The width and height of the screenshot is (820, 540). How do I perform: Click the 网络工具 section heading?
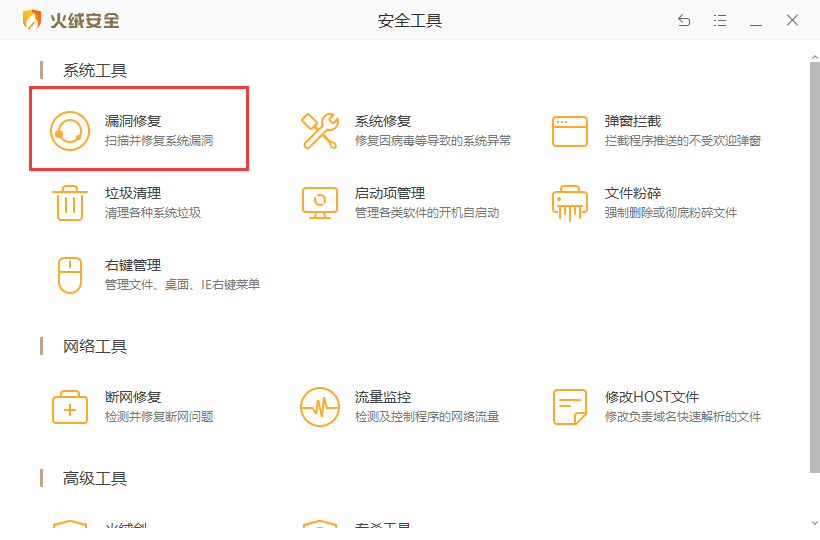coord(95,347)
